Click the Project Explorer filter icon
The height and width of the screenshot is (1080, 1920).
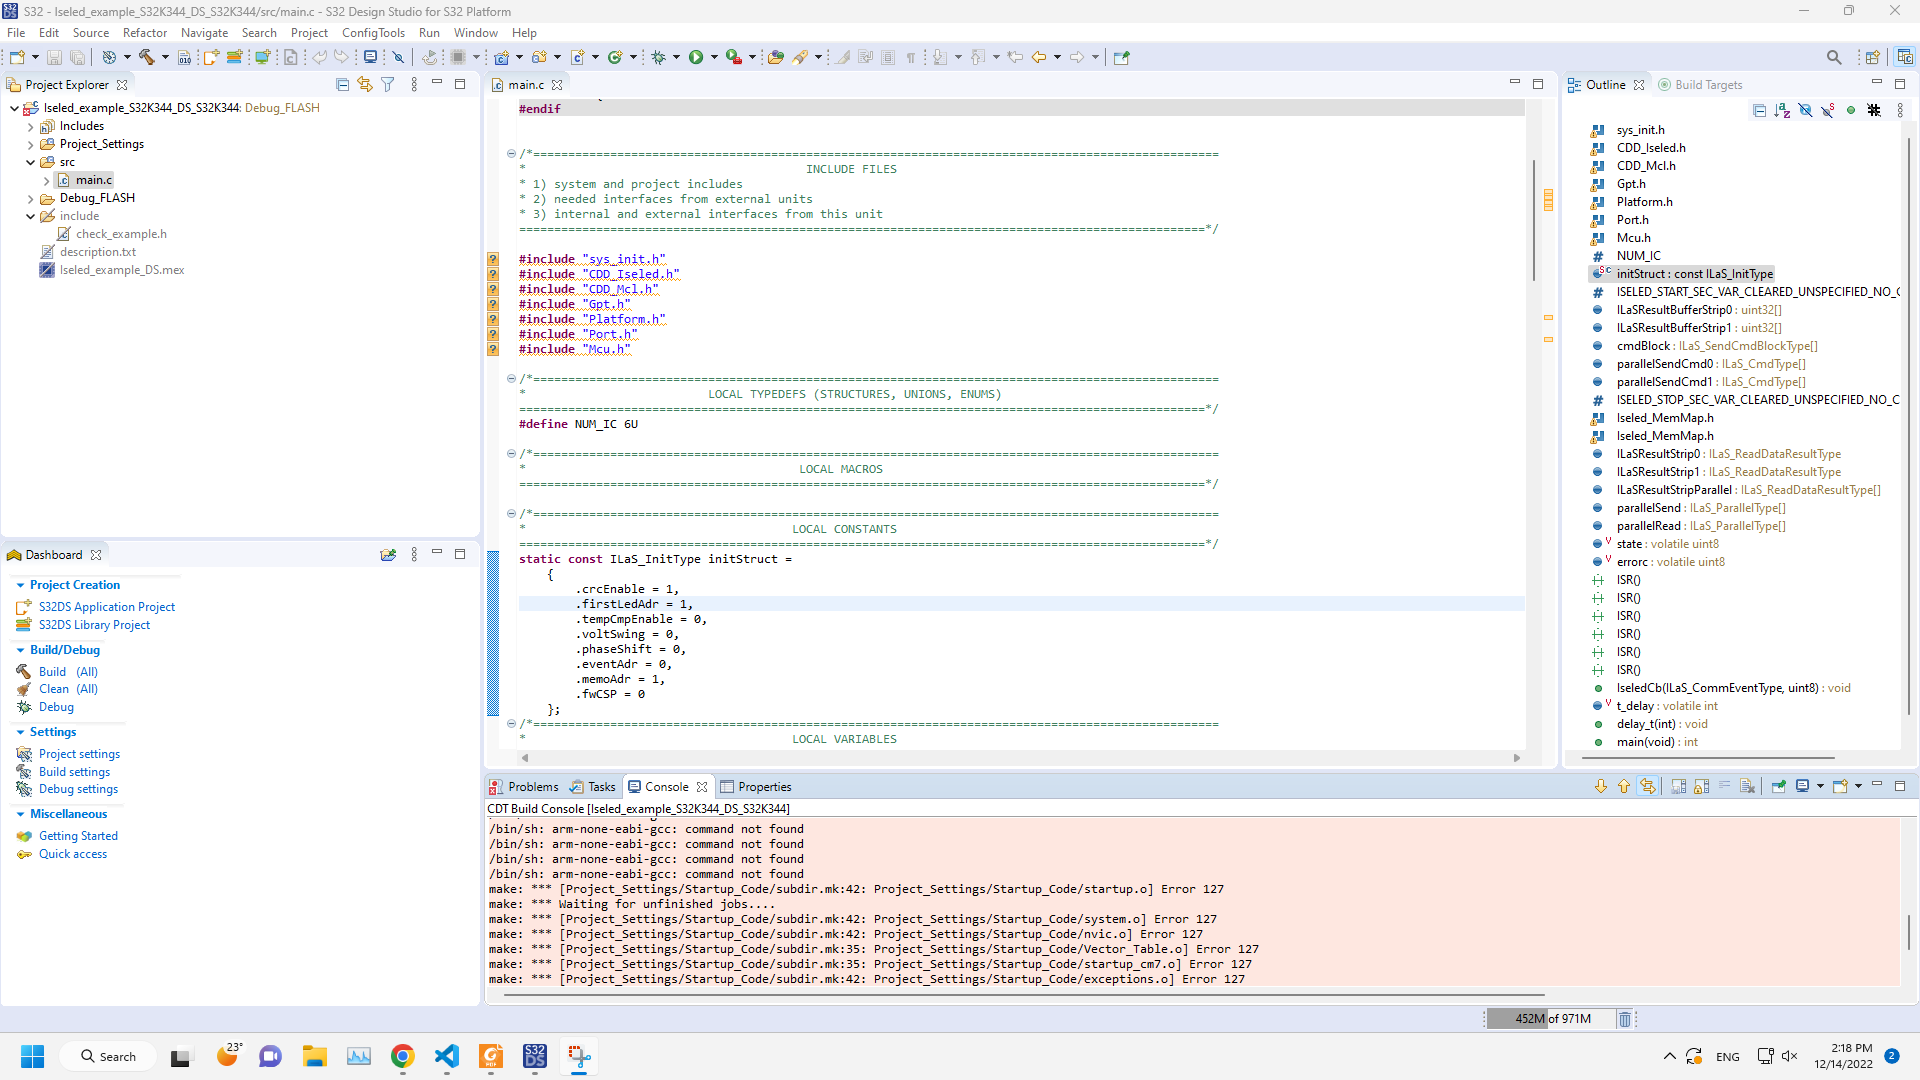point(388,85)
